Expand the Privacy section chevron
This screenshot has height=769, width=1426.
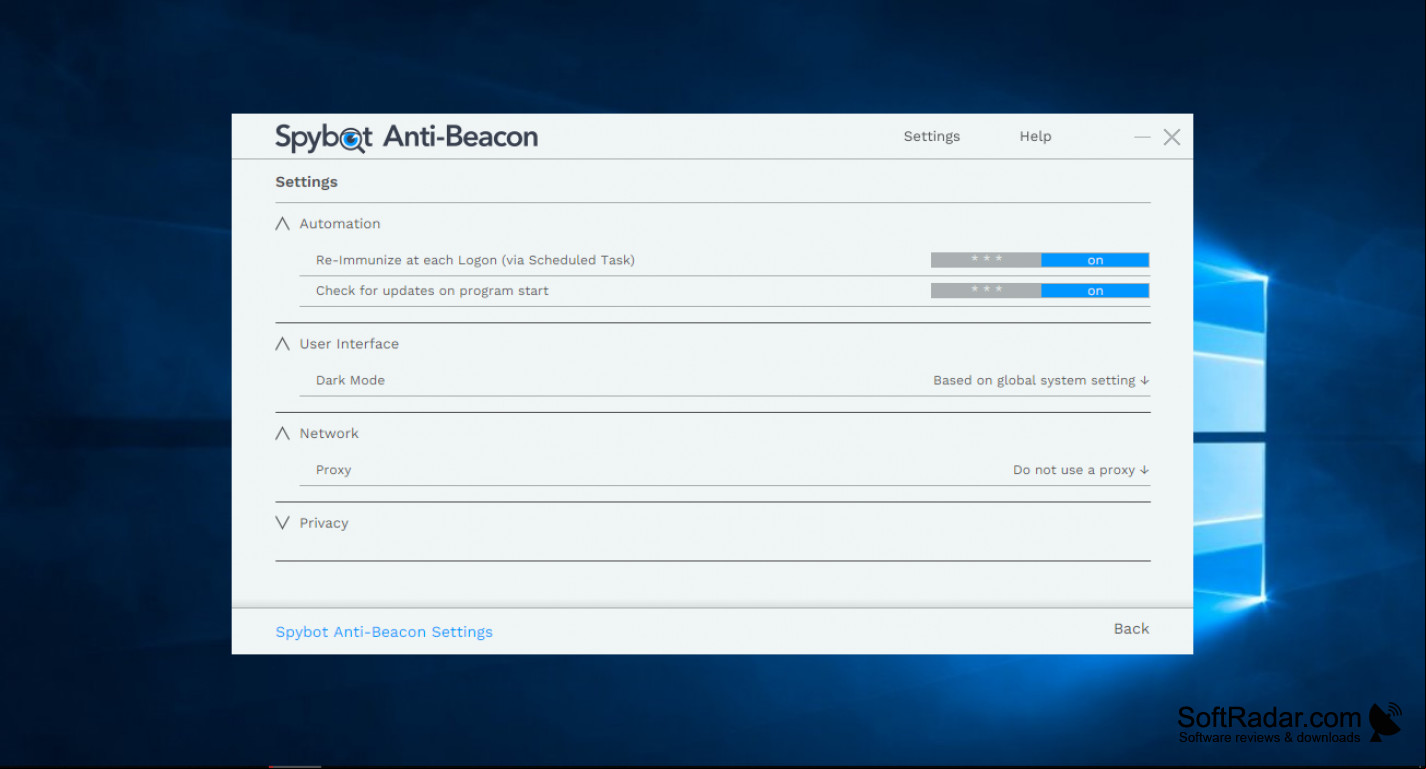(283, 523)
